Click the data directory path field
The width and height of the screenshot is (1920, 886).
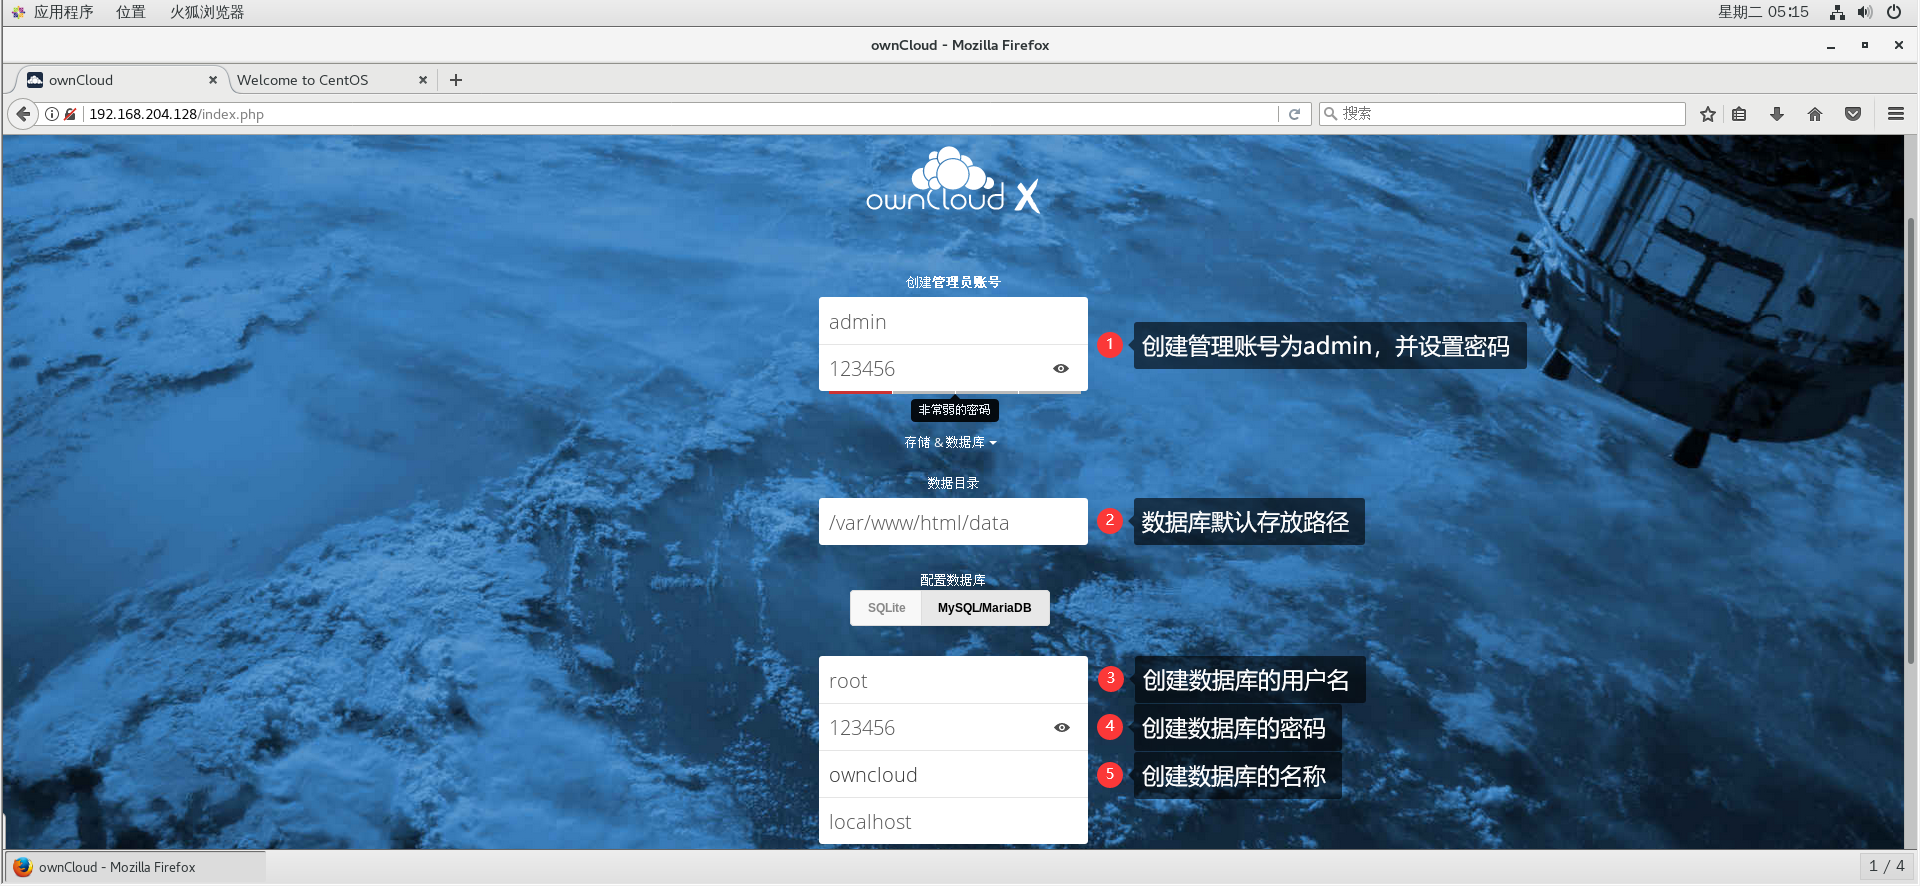(x=953, y=522)
